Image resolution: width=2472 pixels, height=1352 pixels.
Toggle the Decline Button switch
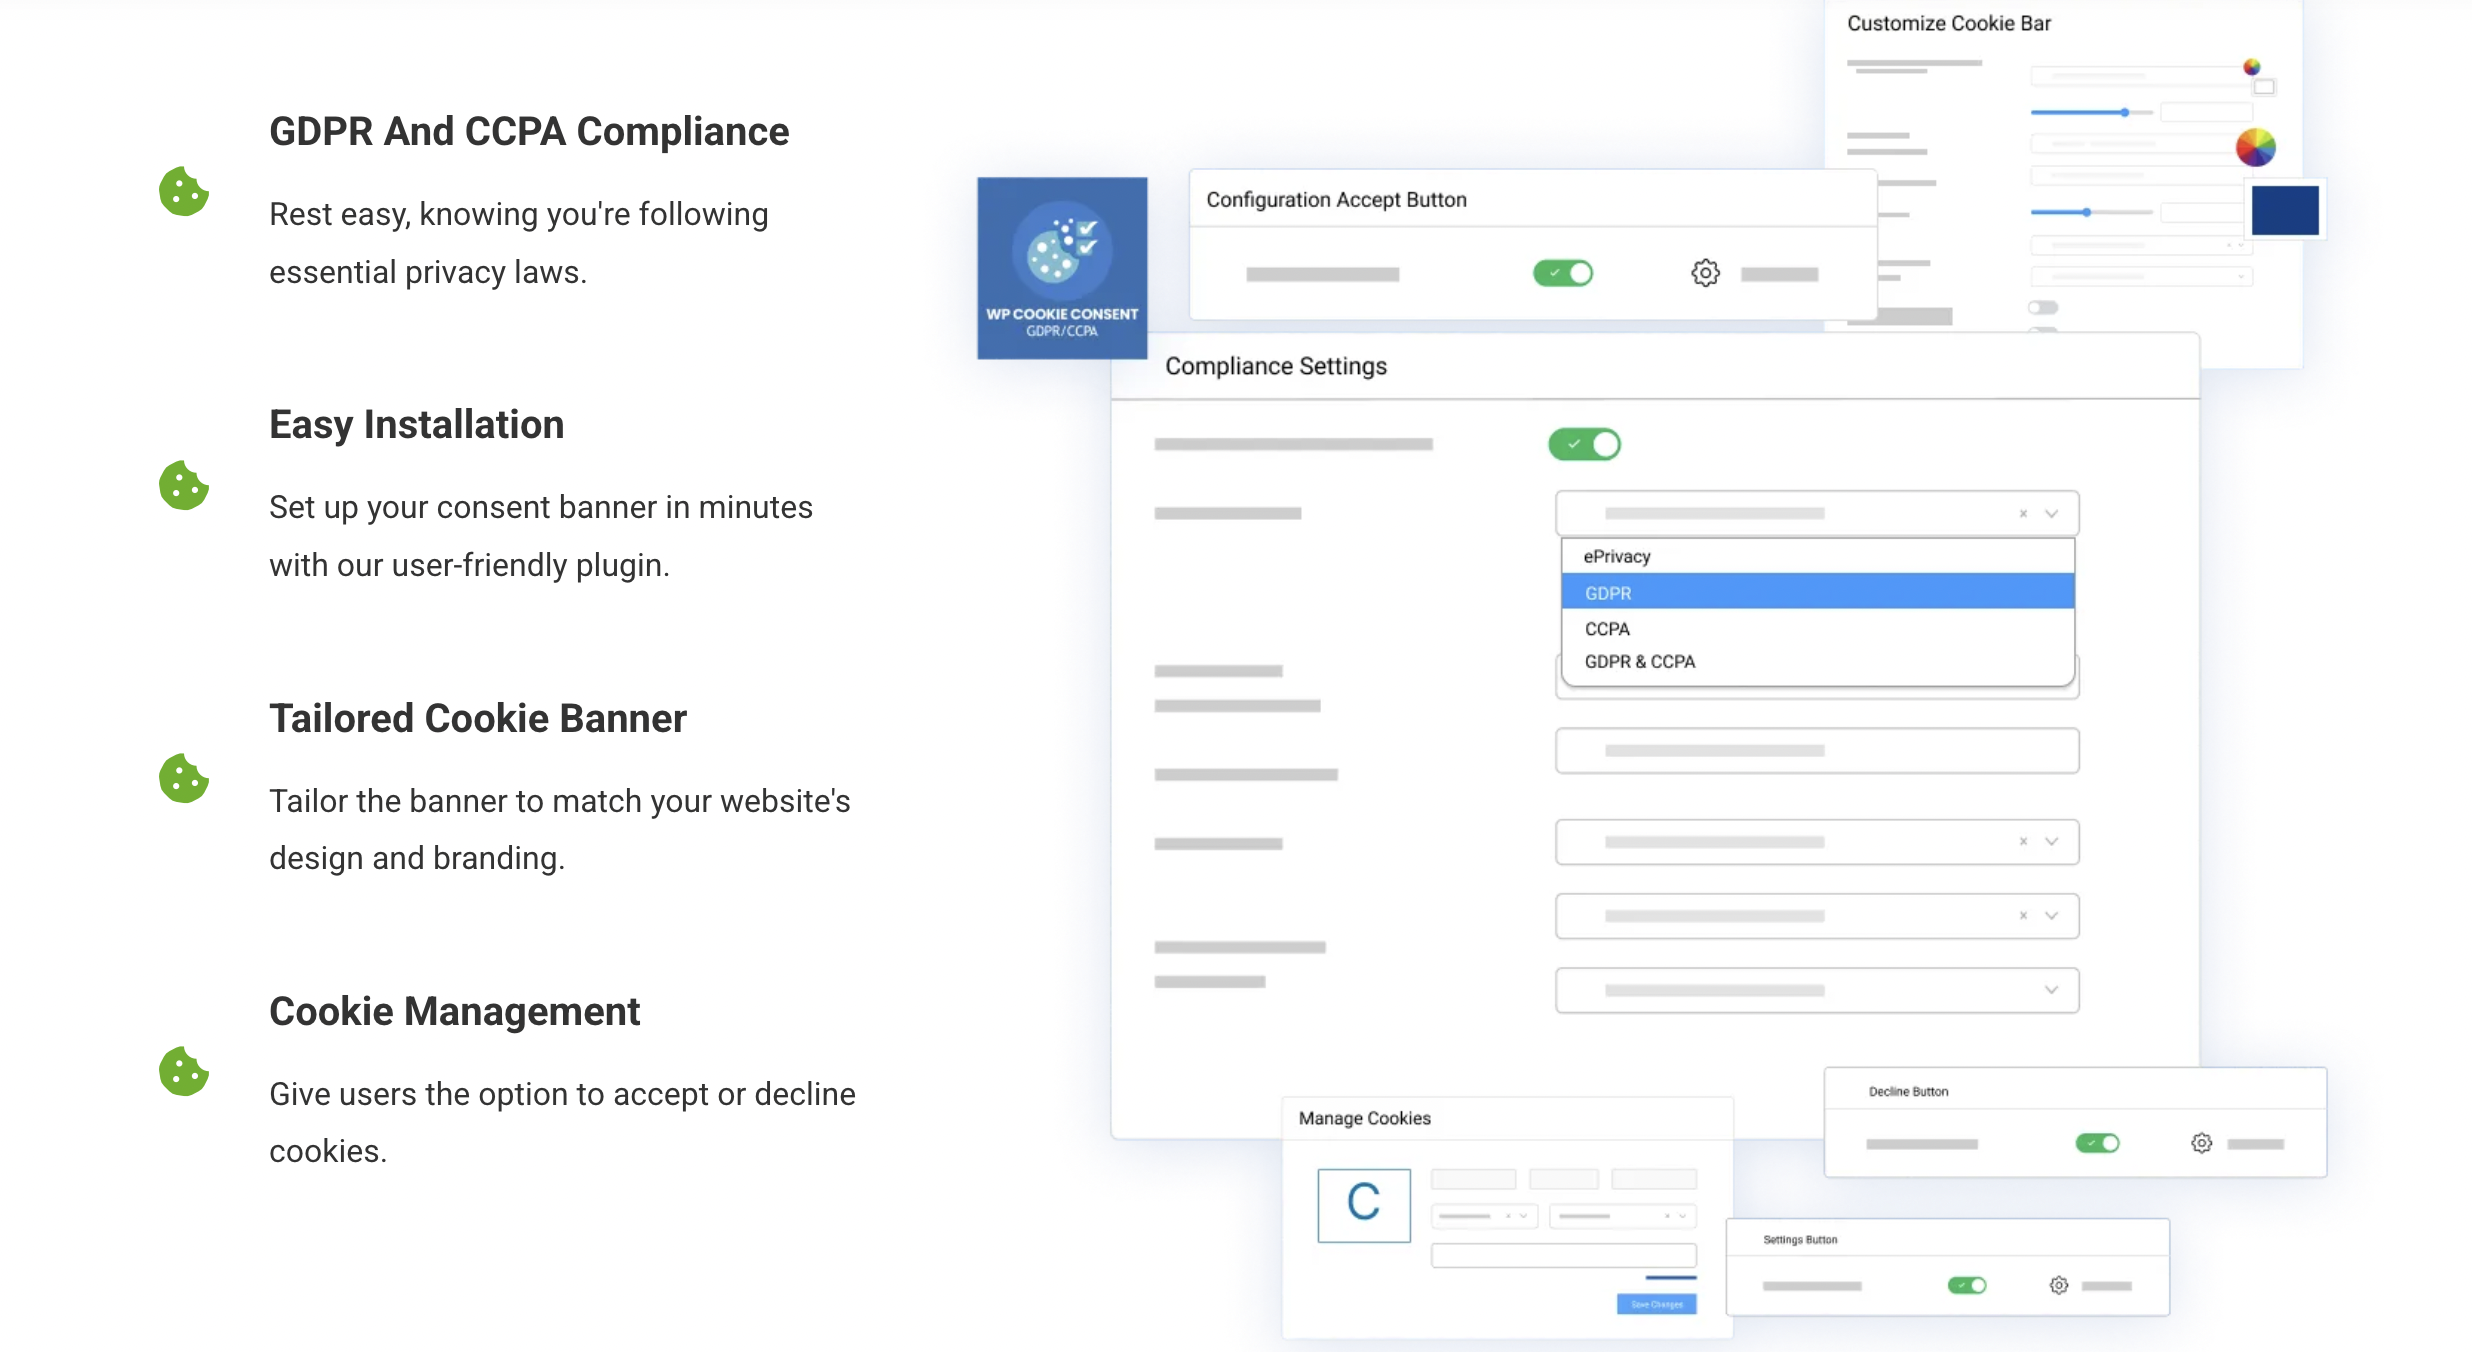(x=2097, y=1143)
